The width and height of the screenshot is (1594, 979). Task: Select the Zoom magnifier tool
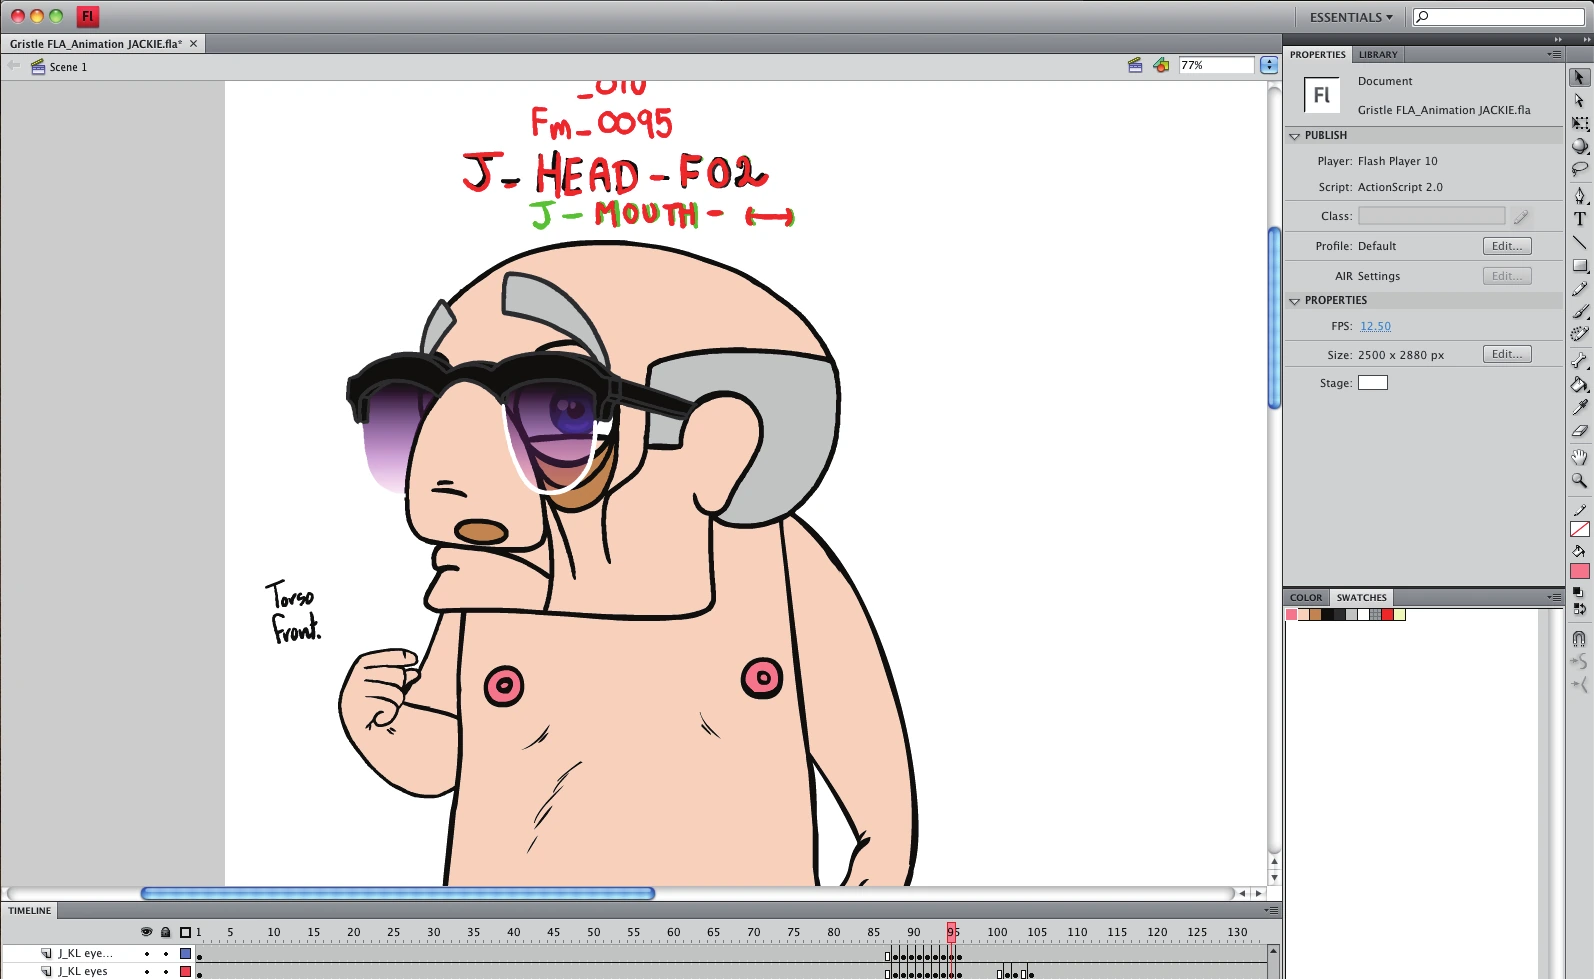[x=1580, y=480]
